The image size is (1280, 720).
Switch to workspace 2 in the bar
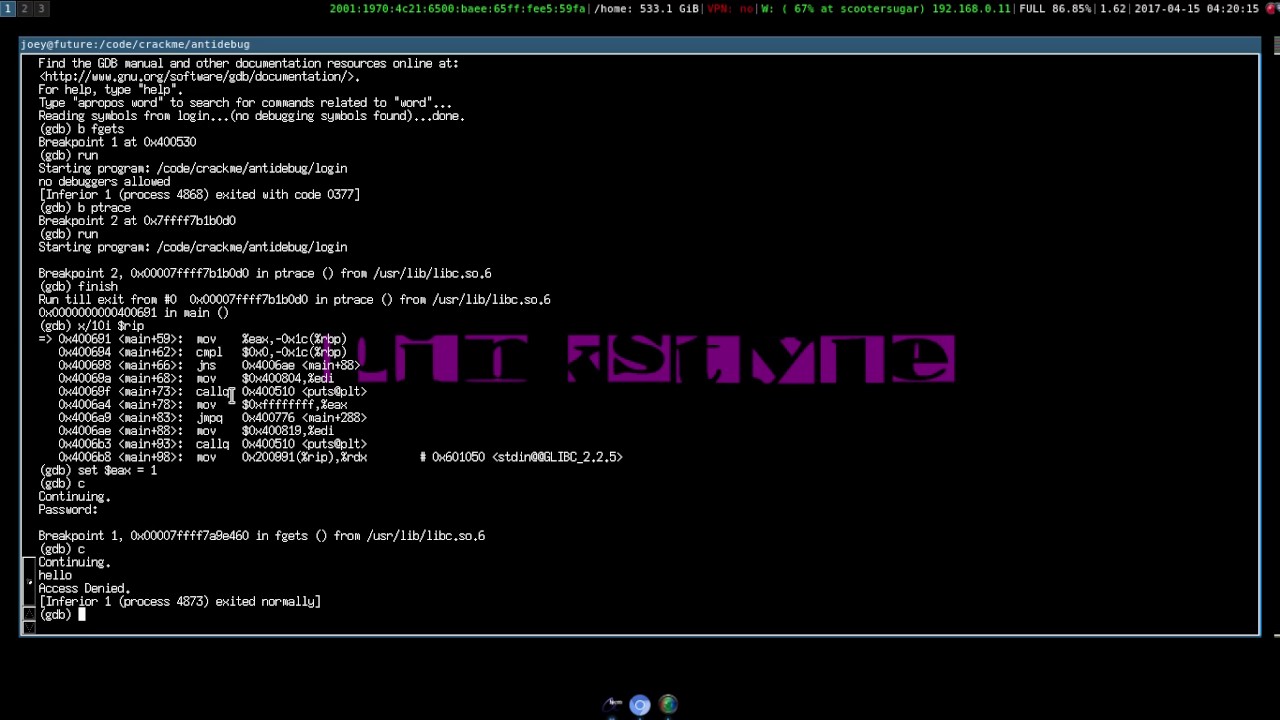click(x=24, y=8)
